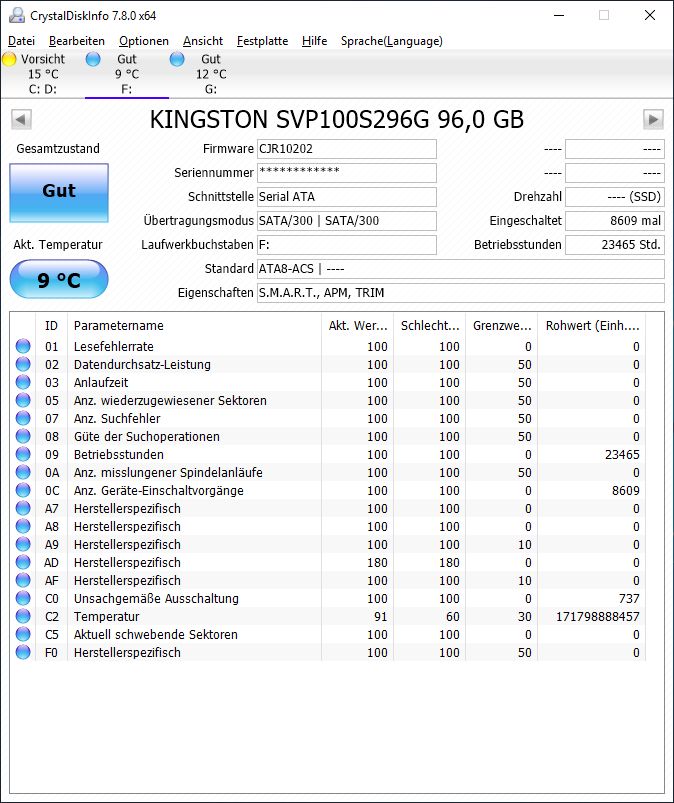Click status orb for wiederzugewiesener Sektoren row
This screenshot has height=803, width=674.
click(x=23, y=400)
